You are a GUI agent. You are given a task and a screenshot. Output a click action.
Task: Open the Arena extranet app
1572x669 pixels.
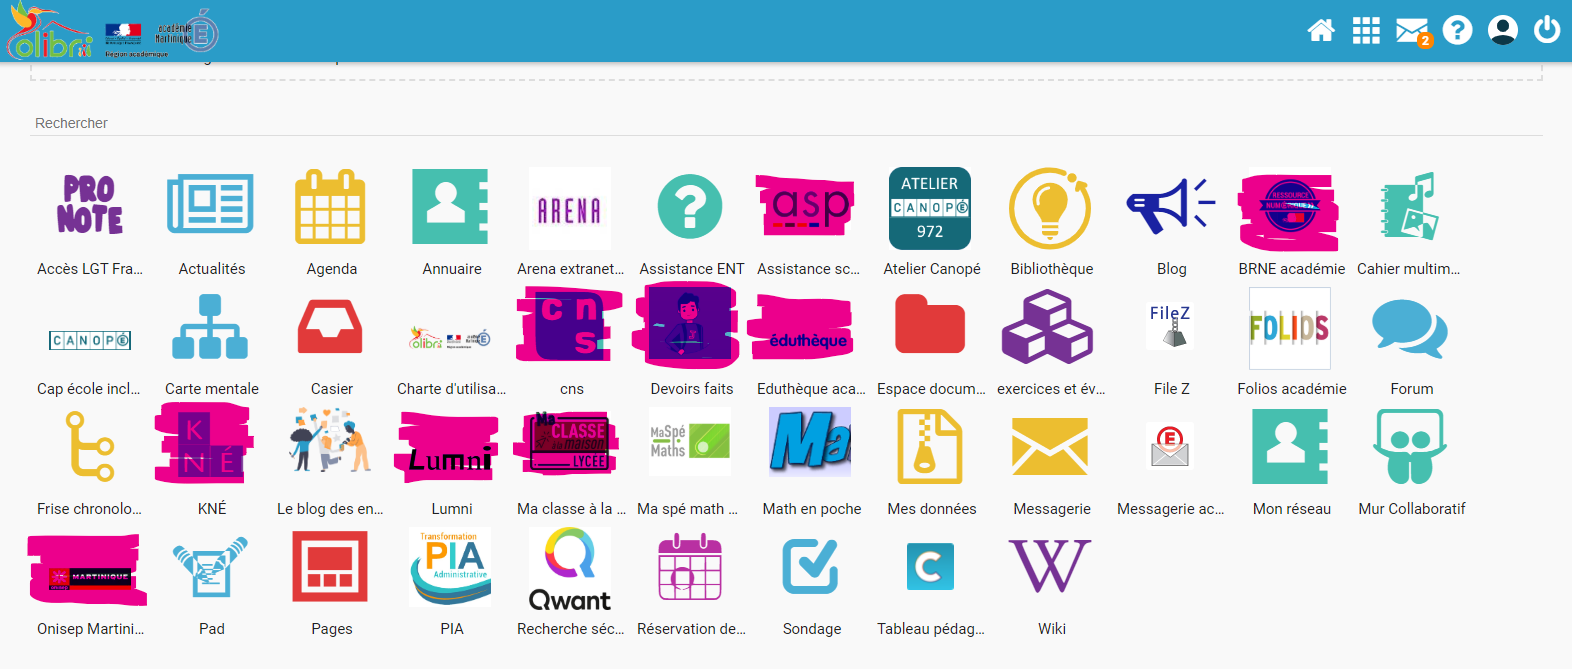click(x=570, y=208)
